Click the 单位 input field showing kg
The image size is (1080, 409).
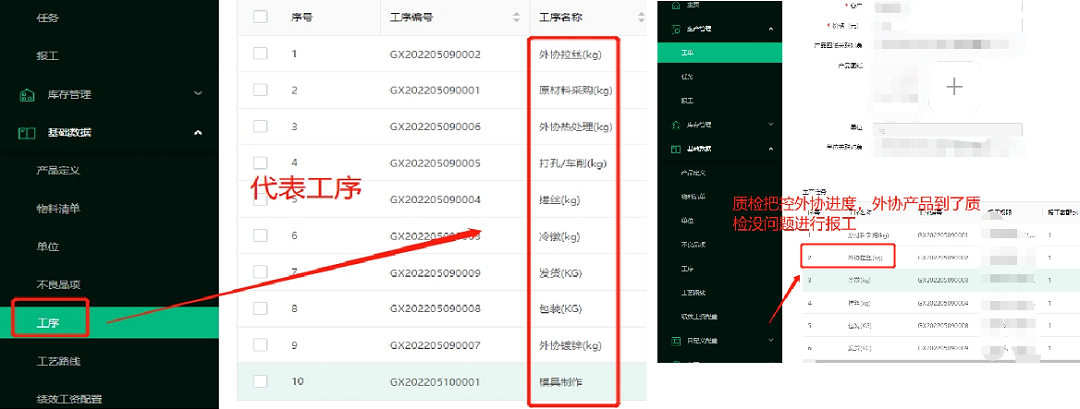coord(947,129)
